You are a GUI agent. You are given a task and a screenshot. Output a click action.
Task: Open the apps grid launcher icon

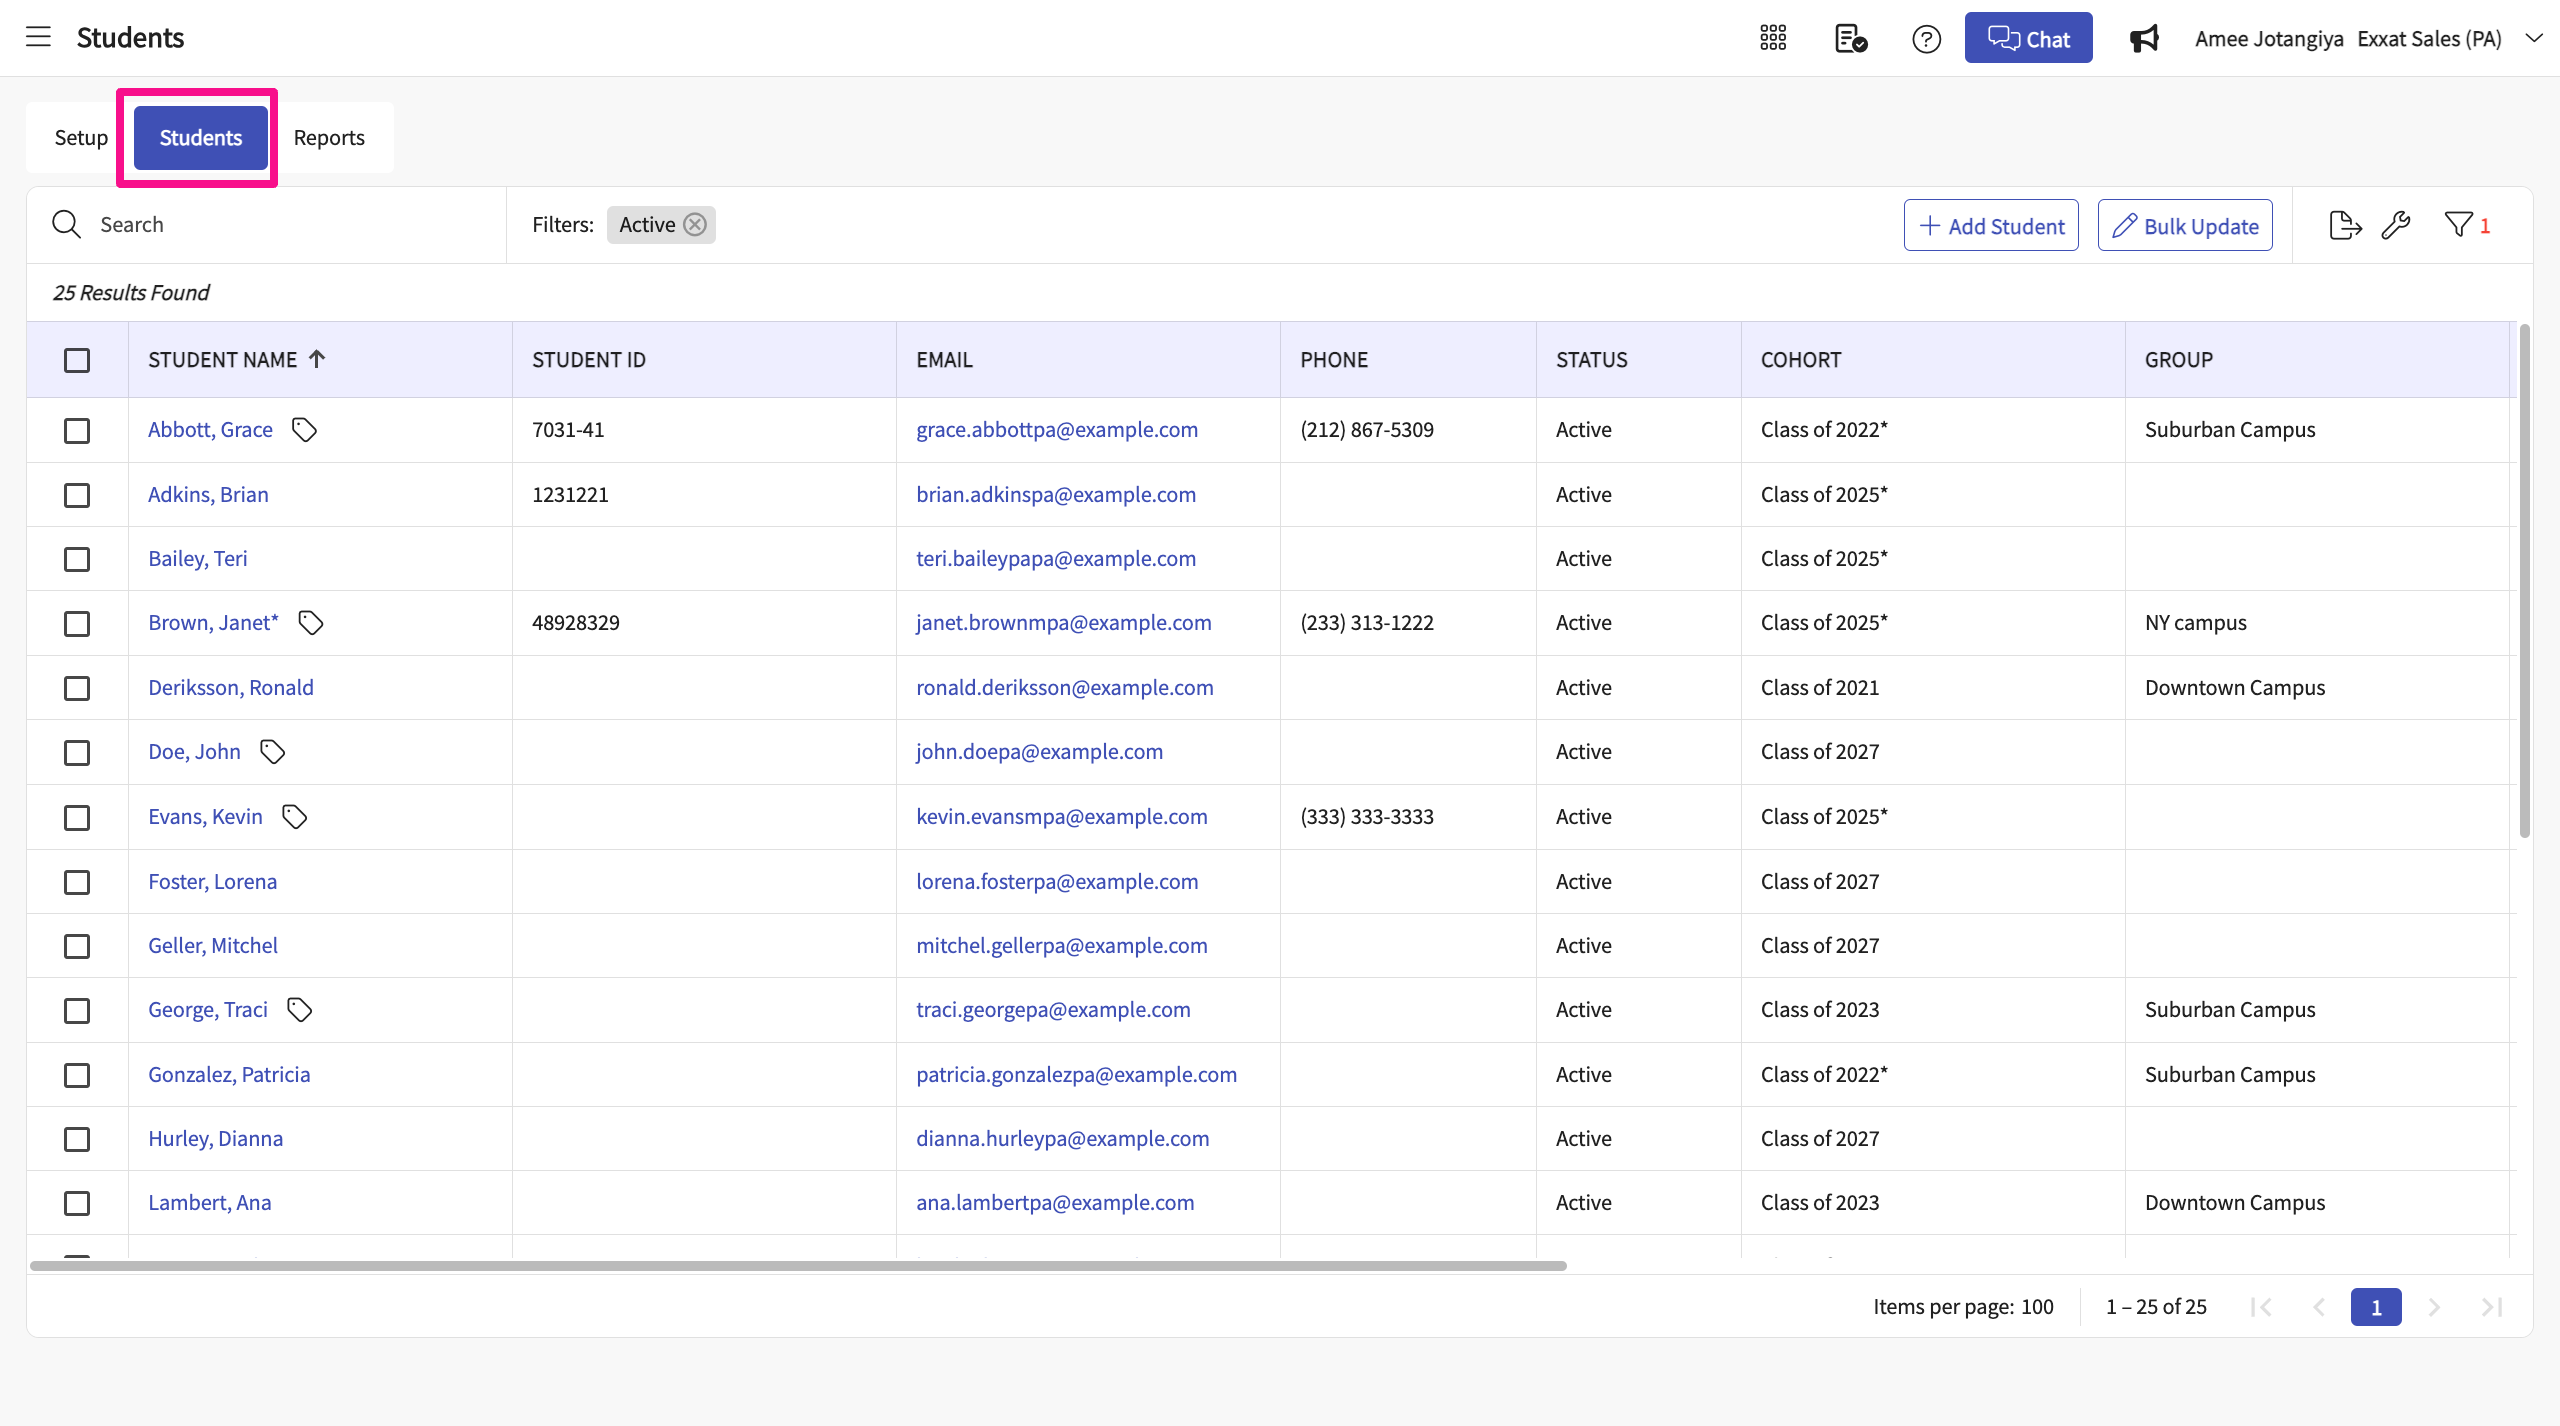tap(1773, 38)
